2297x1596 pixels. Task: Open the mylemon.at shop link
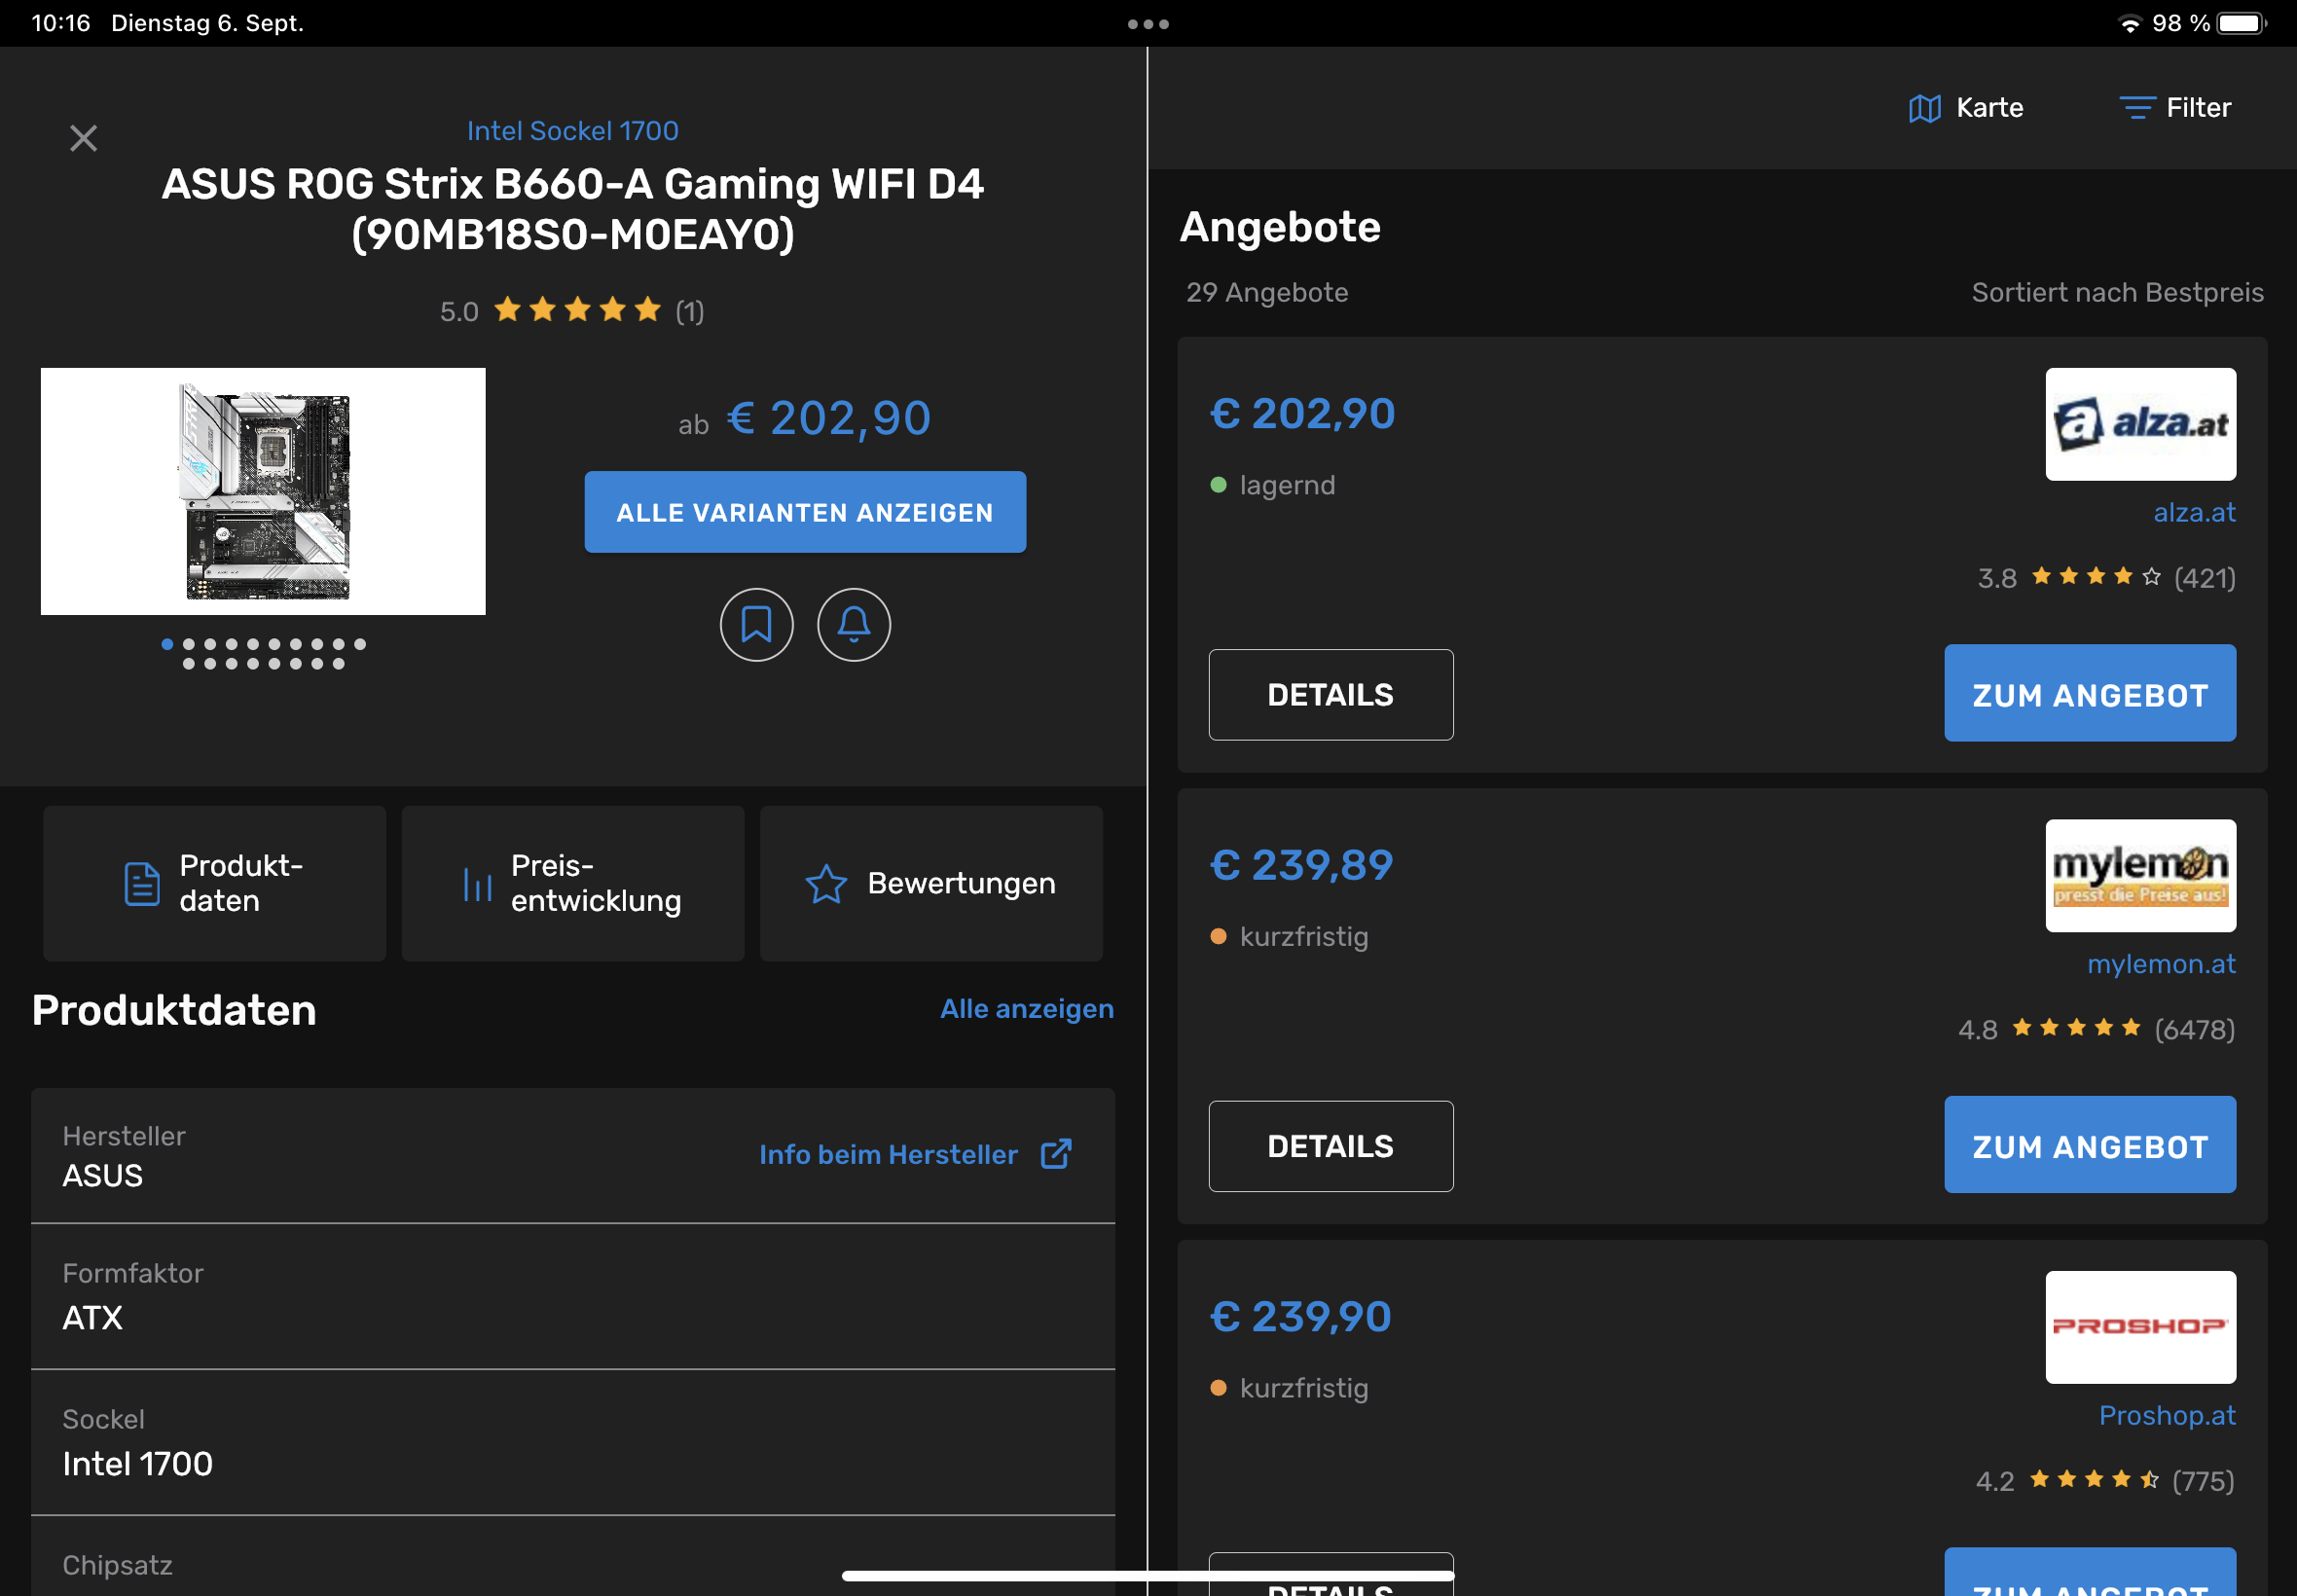pos(2162,965)
